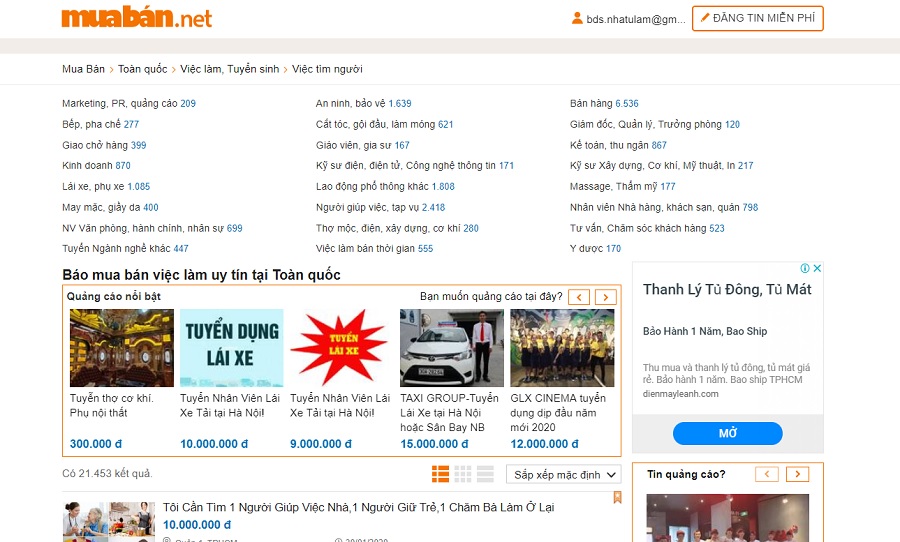Click Bạn muốn quảng cáo tại đây? link
The height and width of the screenshot is (542, 900).
click(x=491, y=296)
